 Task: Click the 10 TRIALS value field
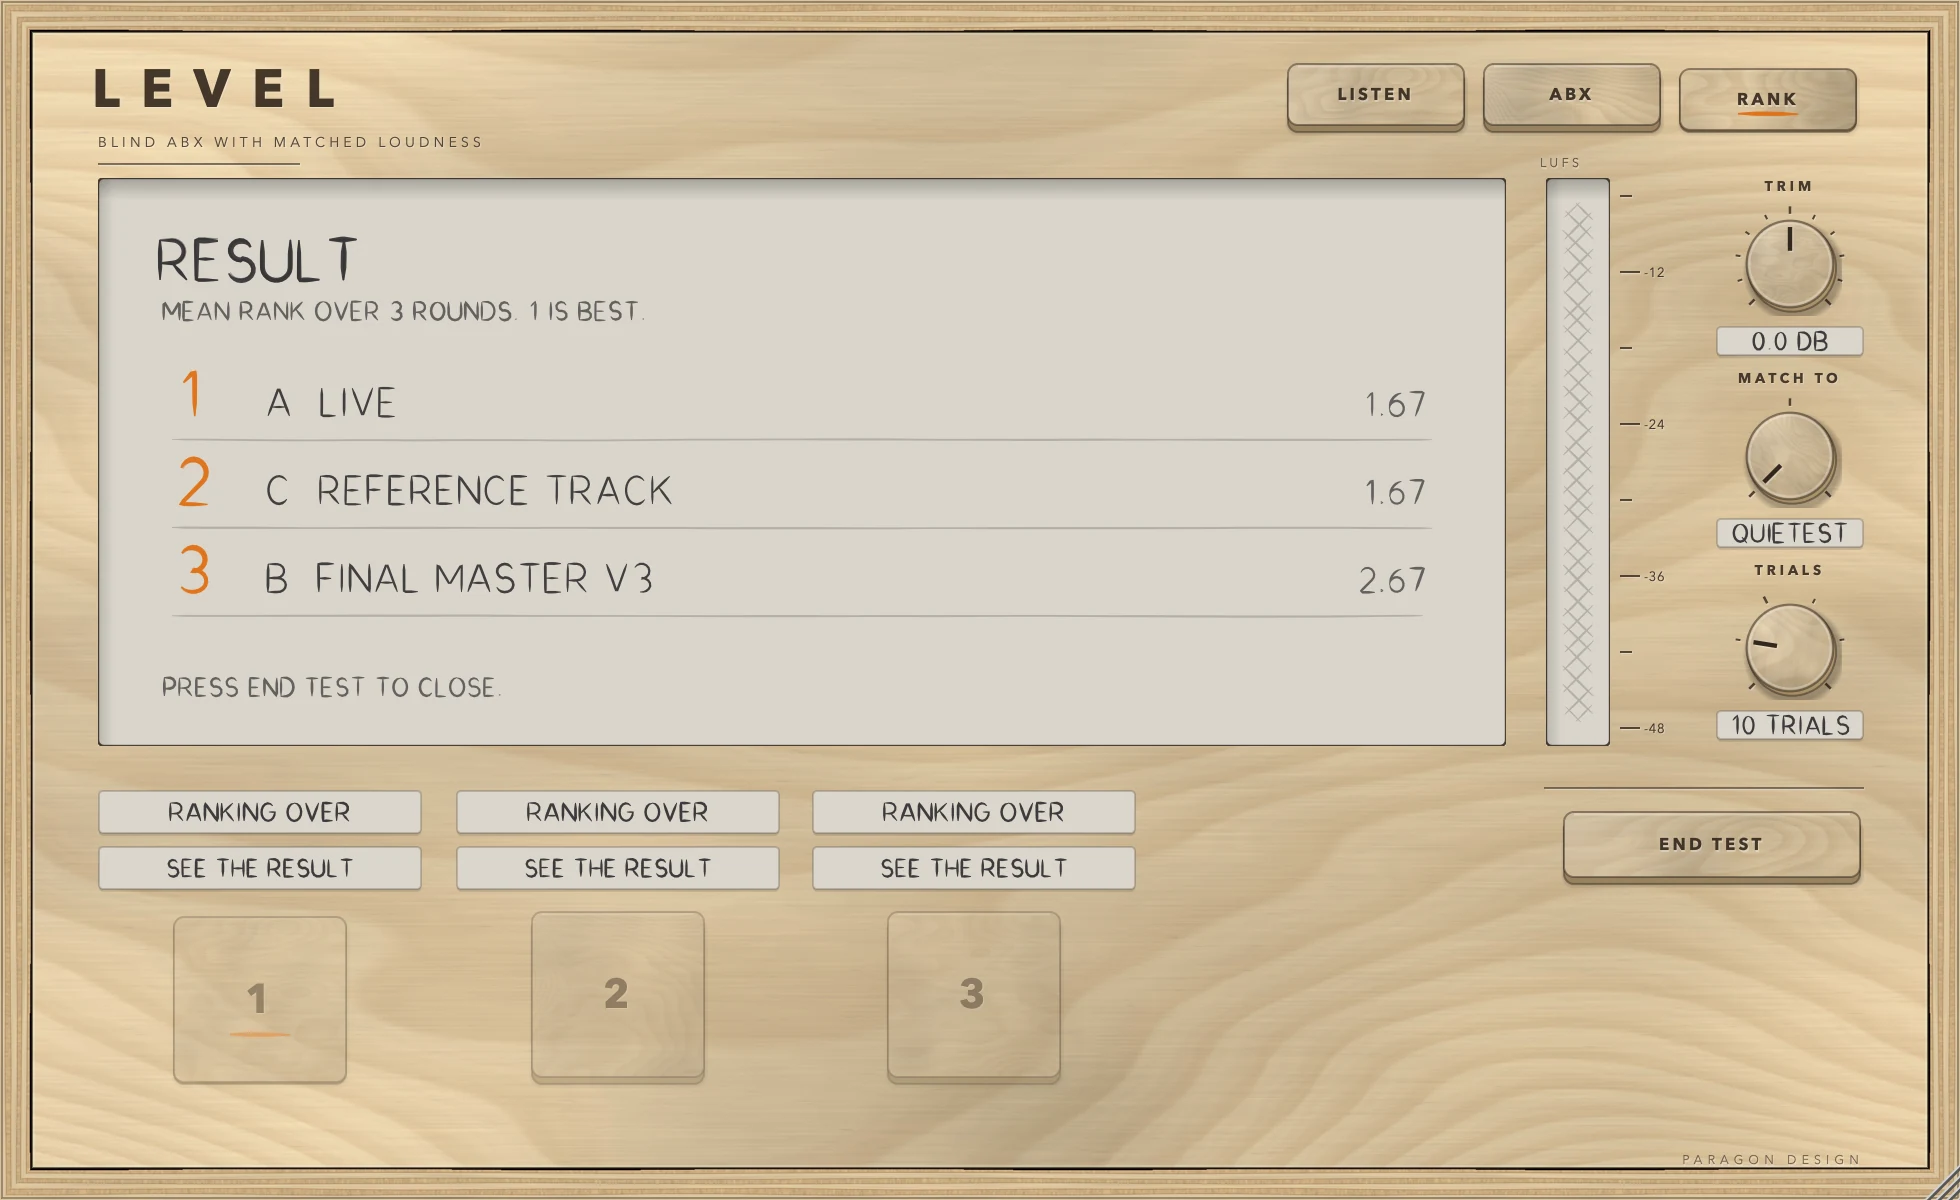click(x=1789, y=725)
